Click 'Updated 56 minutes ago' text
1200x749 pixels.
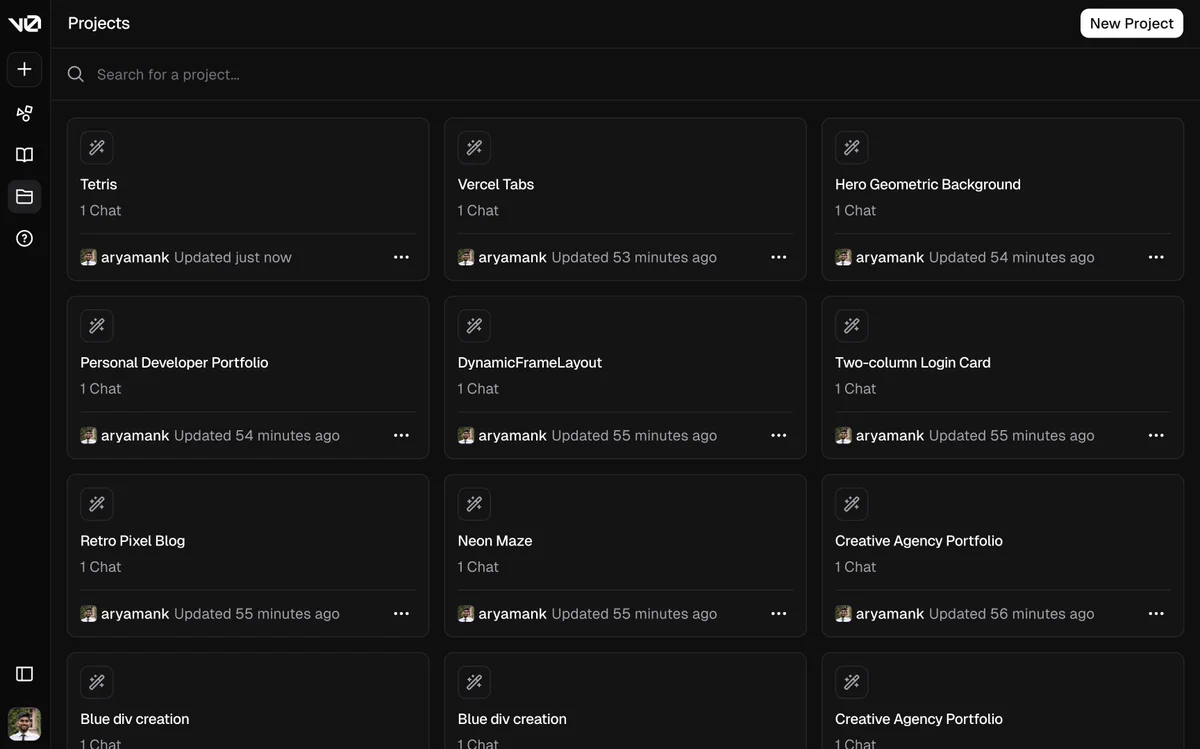coord(1012,613)
